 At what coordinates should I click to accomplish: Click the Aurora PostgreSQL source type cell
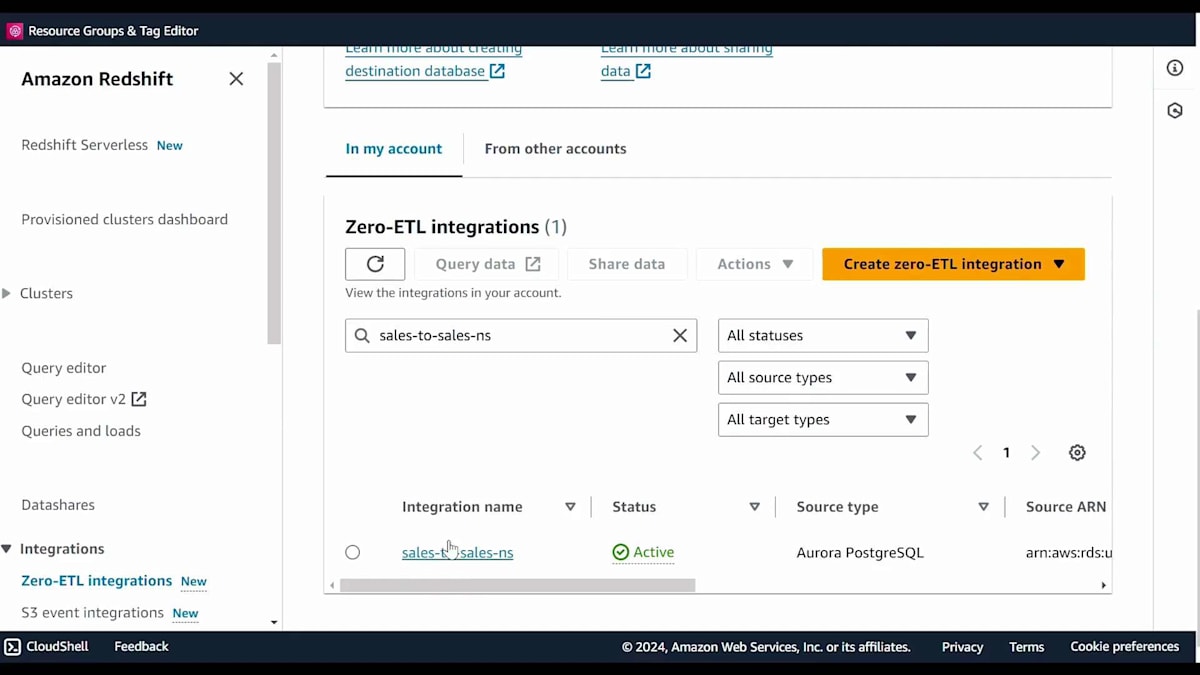point(860,552)
